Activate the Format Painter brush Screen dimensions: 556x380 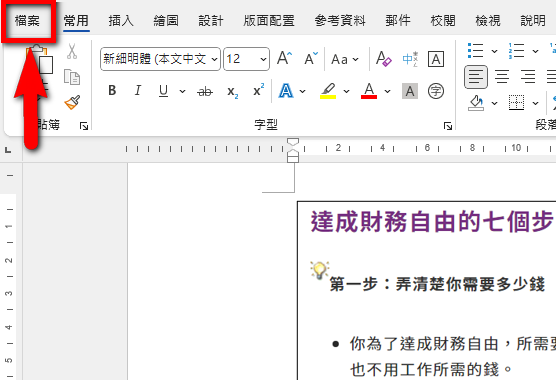pyautogui.click(x=72, y=102)
